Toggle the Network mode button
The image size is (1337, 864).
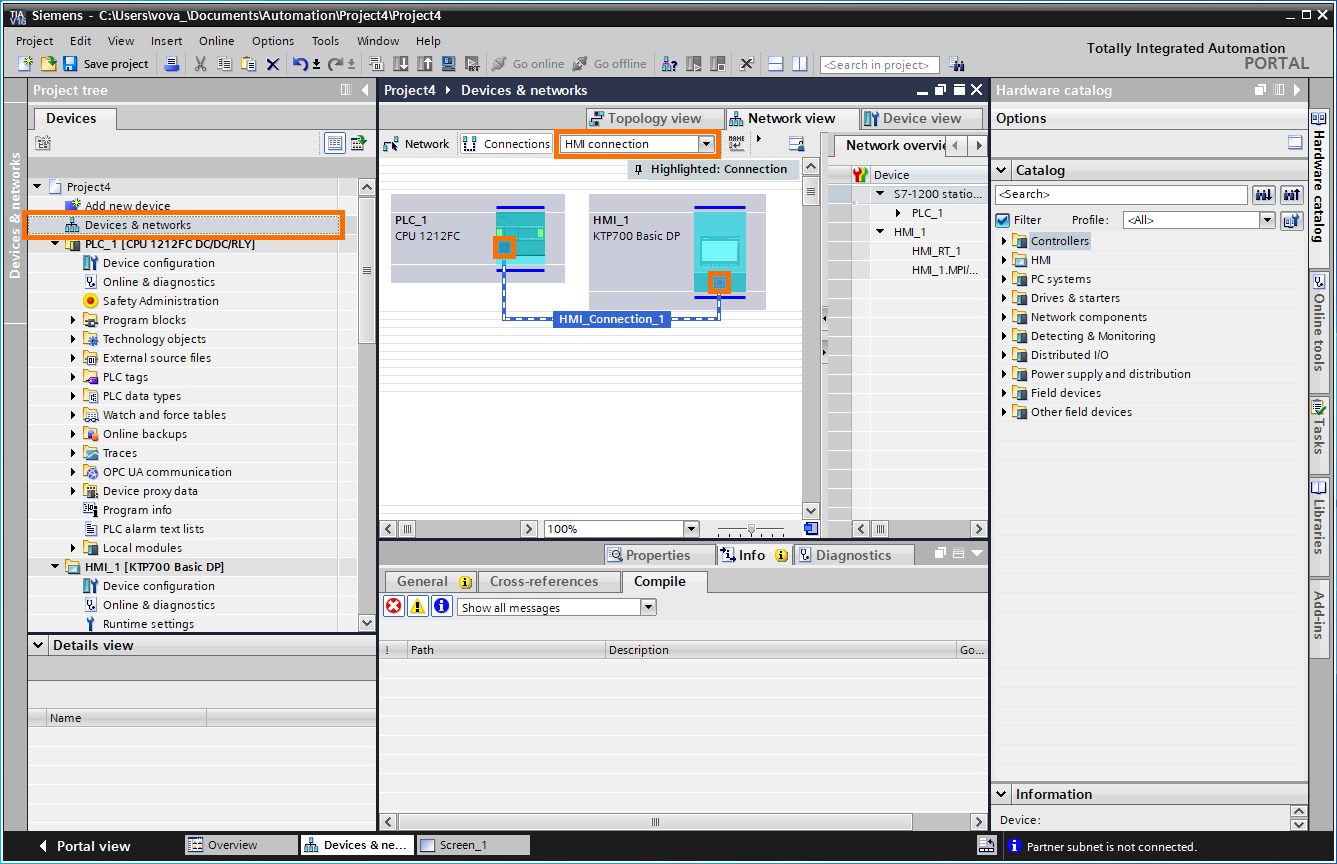click(x=416, y=144)
